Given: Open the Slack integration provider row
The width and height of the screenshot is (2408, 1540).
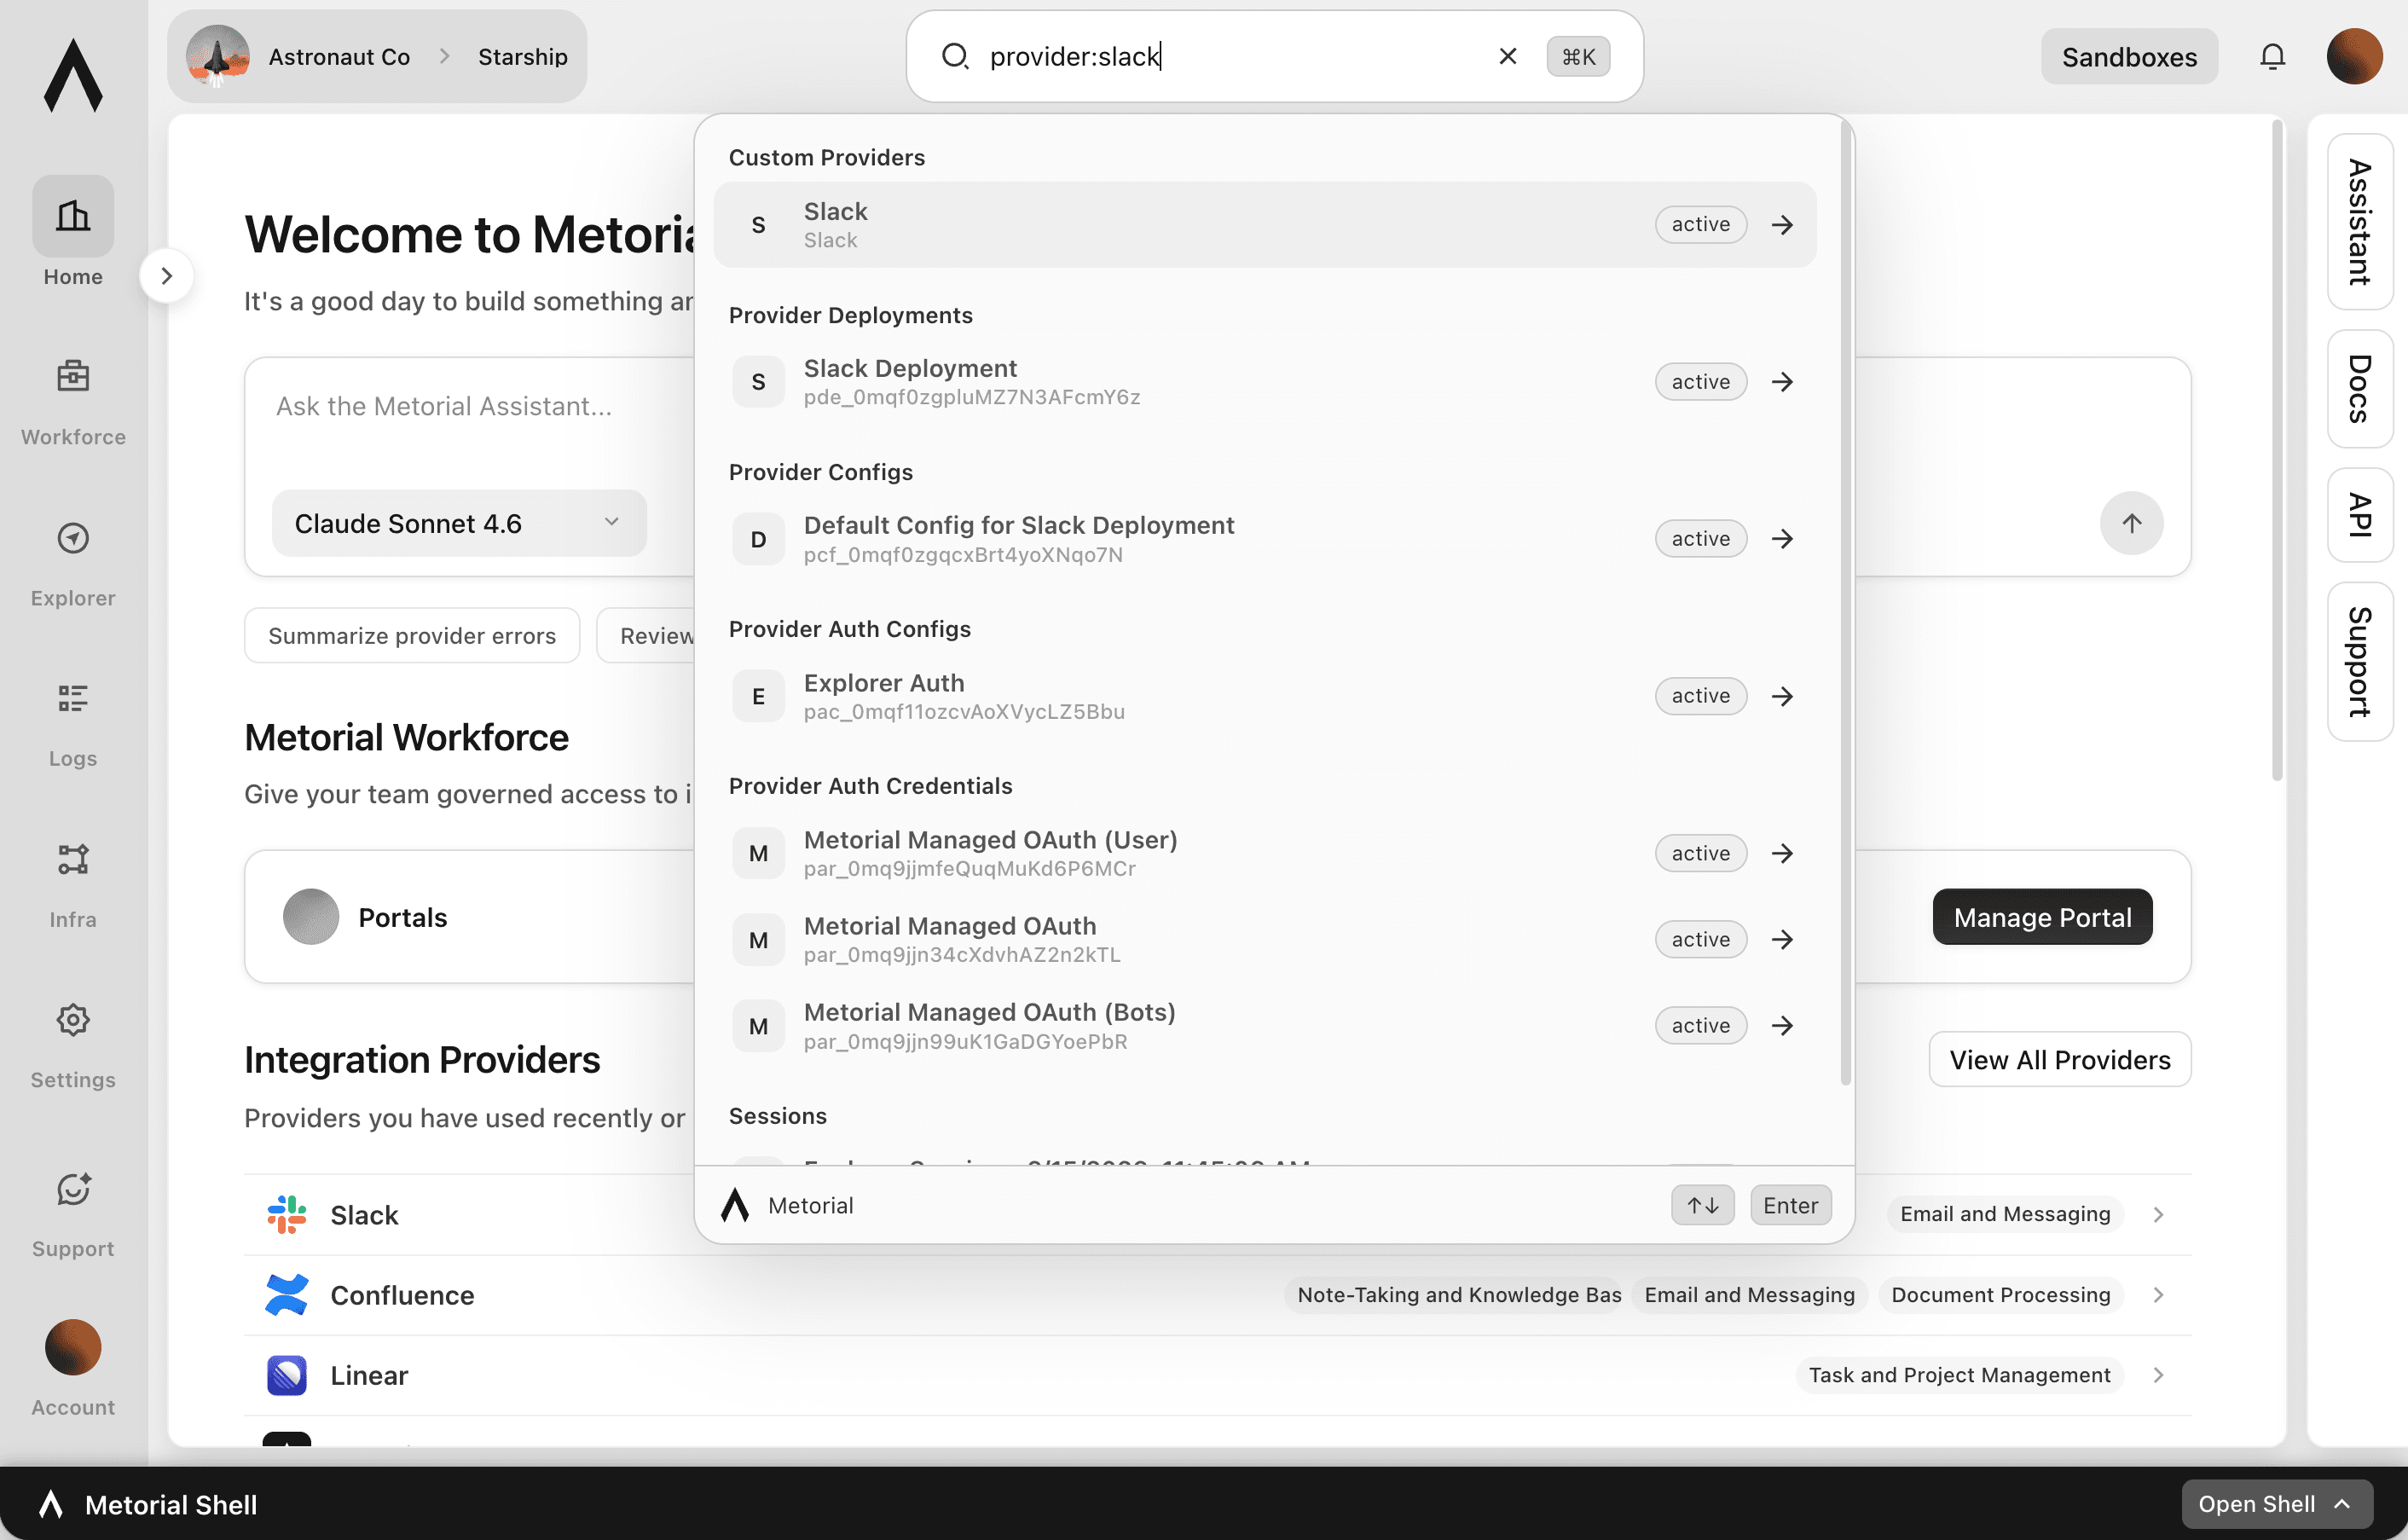Looking at the screenshot, I should tap(1217, 1214).
